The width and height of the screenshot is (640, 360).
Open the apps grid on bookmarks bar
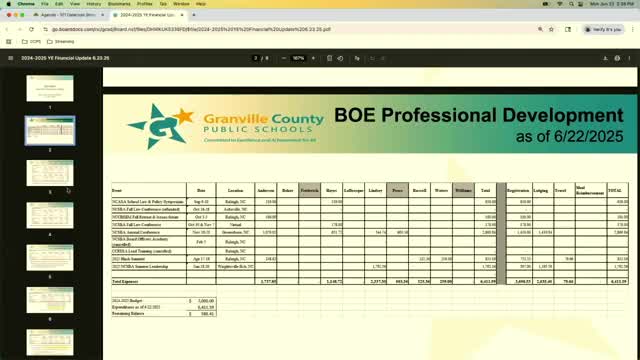tap(9, 42)
